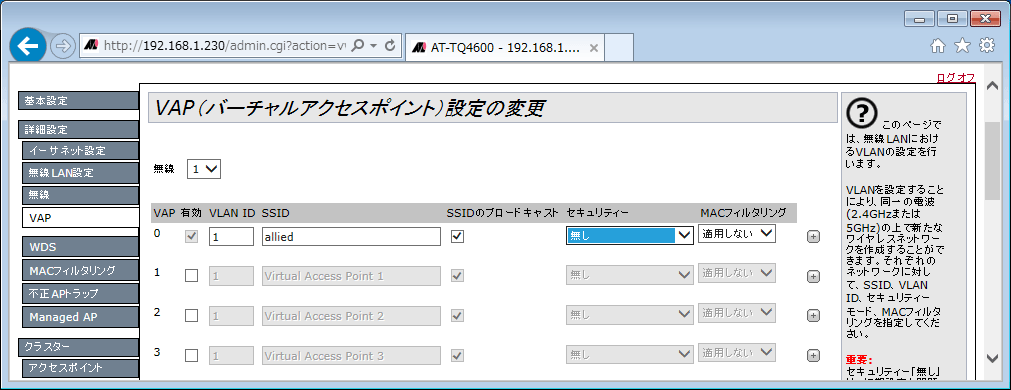Open クラスター menu section
Image resolution: width=1011 pixels, height=390 pixels.
click(78, 347)
